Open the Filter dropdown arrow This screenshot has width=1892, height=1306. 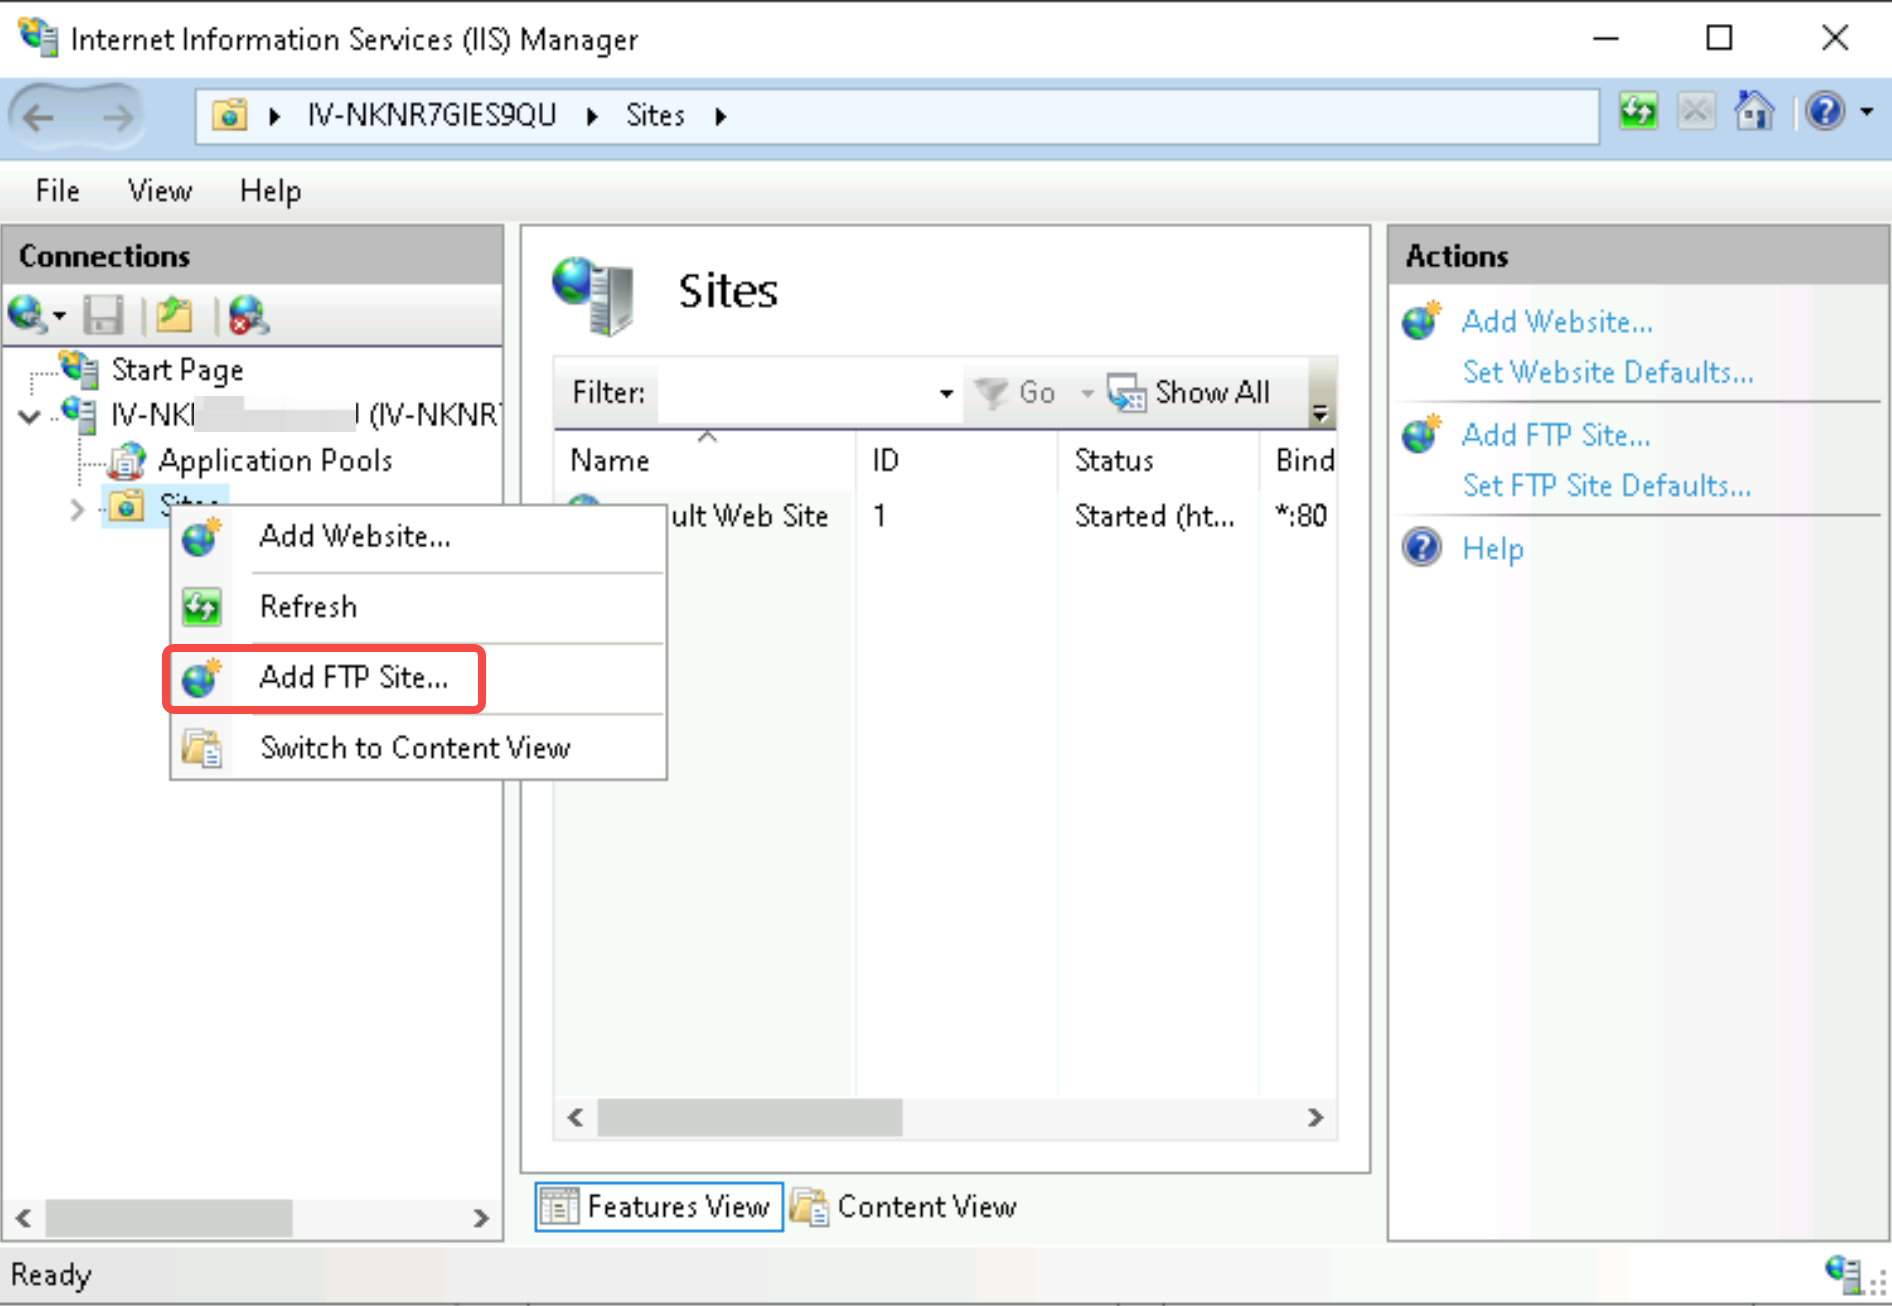[x=946, y=393]
